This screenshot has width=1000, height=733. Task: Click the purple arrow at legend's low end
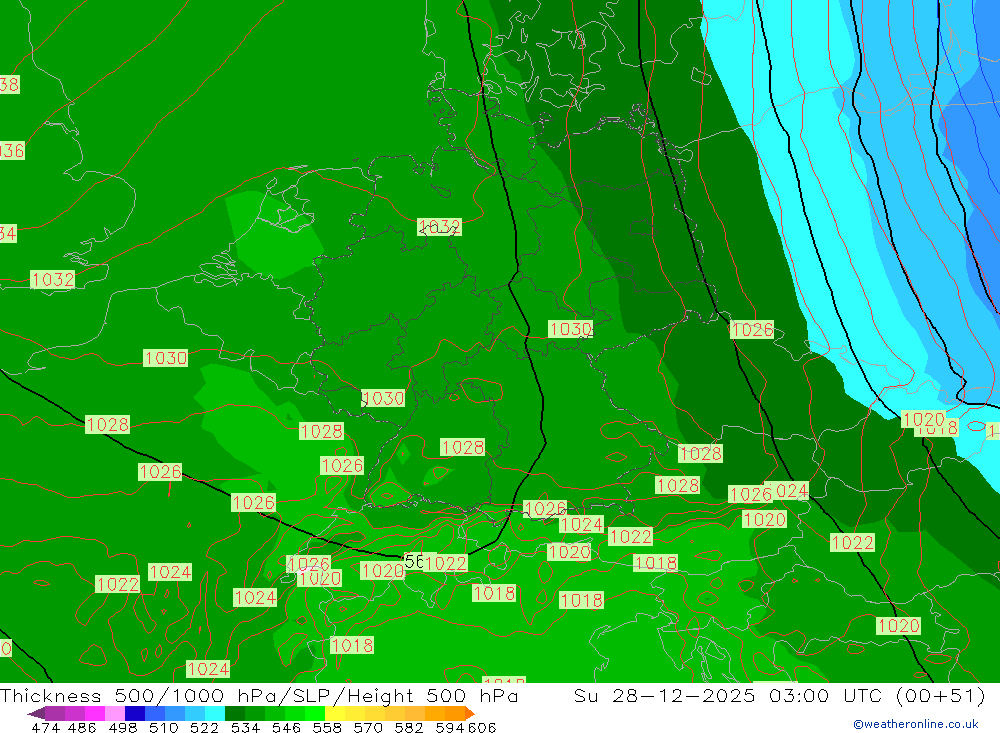tap(36, 713)
